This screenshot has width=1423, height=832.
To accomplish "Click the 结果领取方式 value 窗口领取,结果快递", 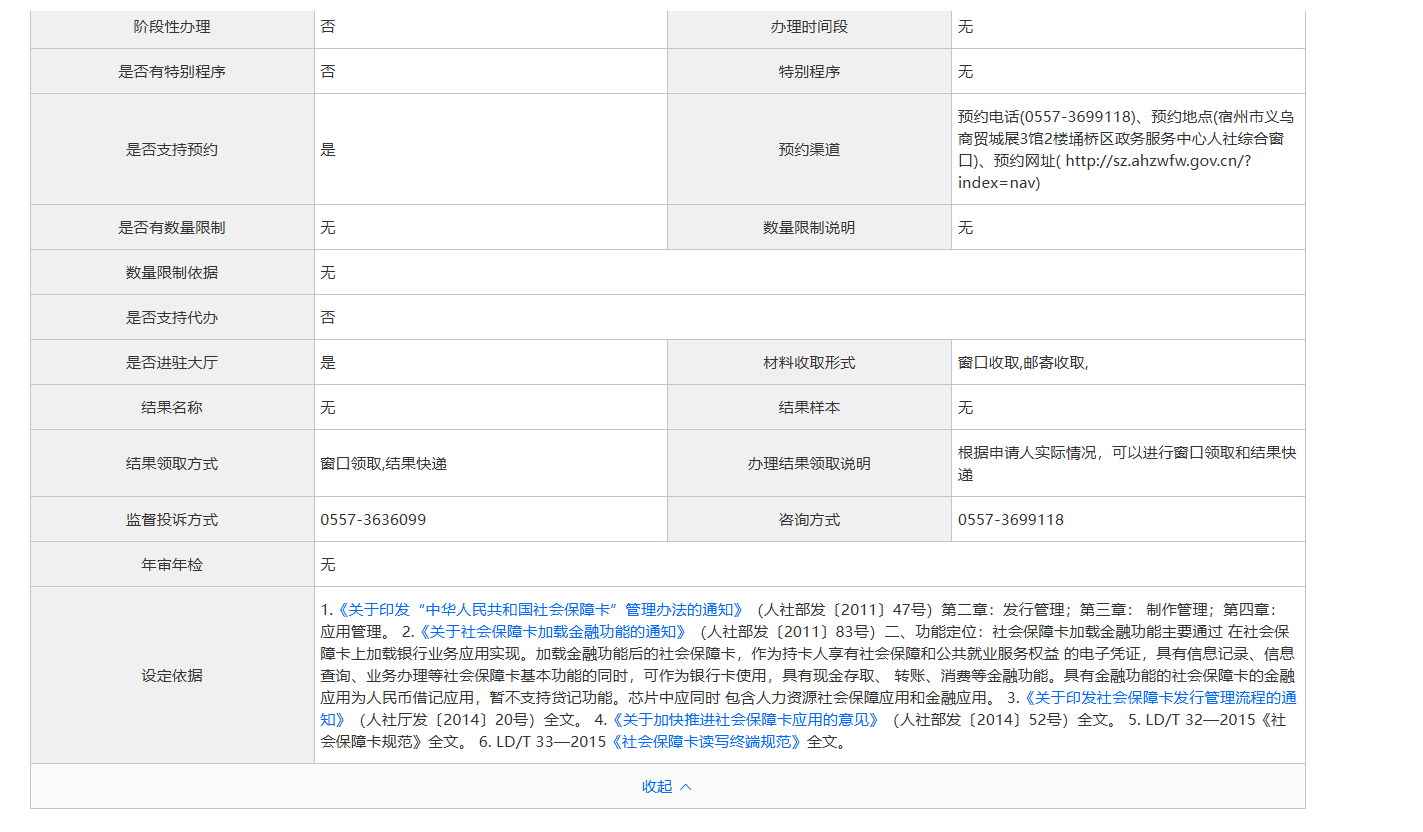I will click(383, 464).
